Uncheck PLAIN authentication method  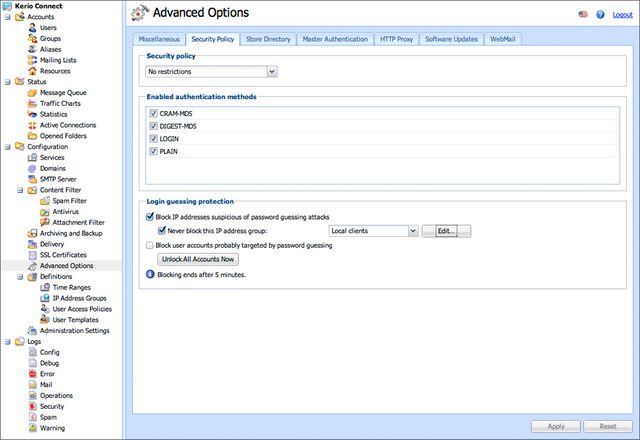(153, 151)
